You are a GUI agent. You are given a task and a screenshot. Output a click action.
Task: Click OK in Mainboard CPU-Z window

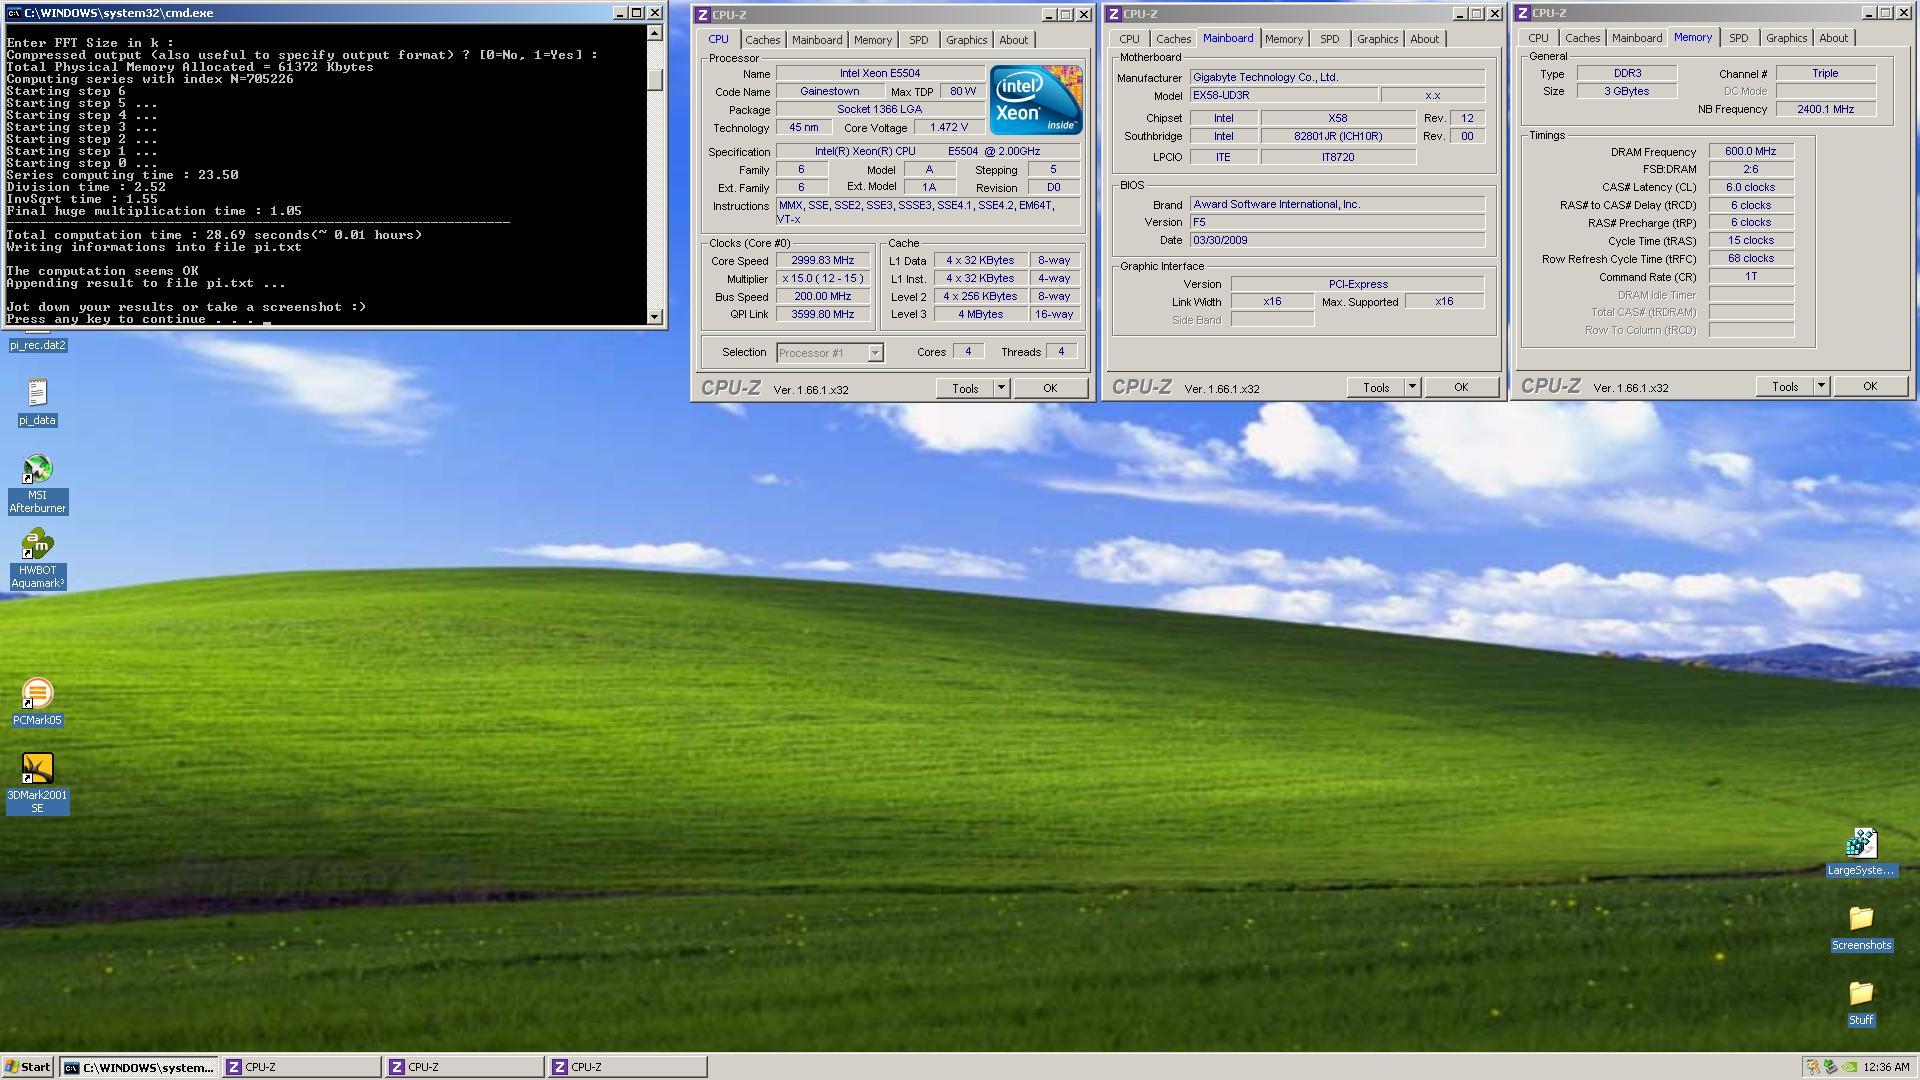pos(1461,387)
